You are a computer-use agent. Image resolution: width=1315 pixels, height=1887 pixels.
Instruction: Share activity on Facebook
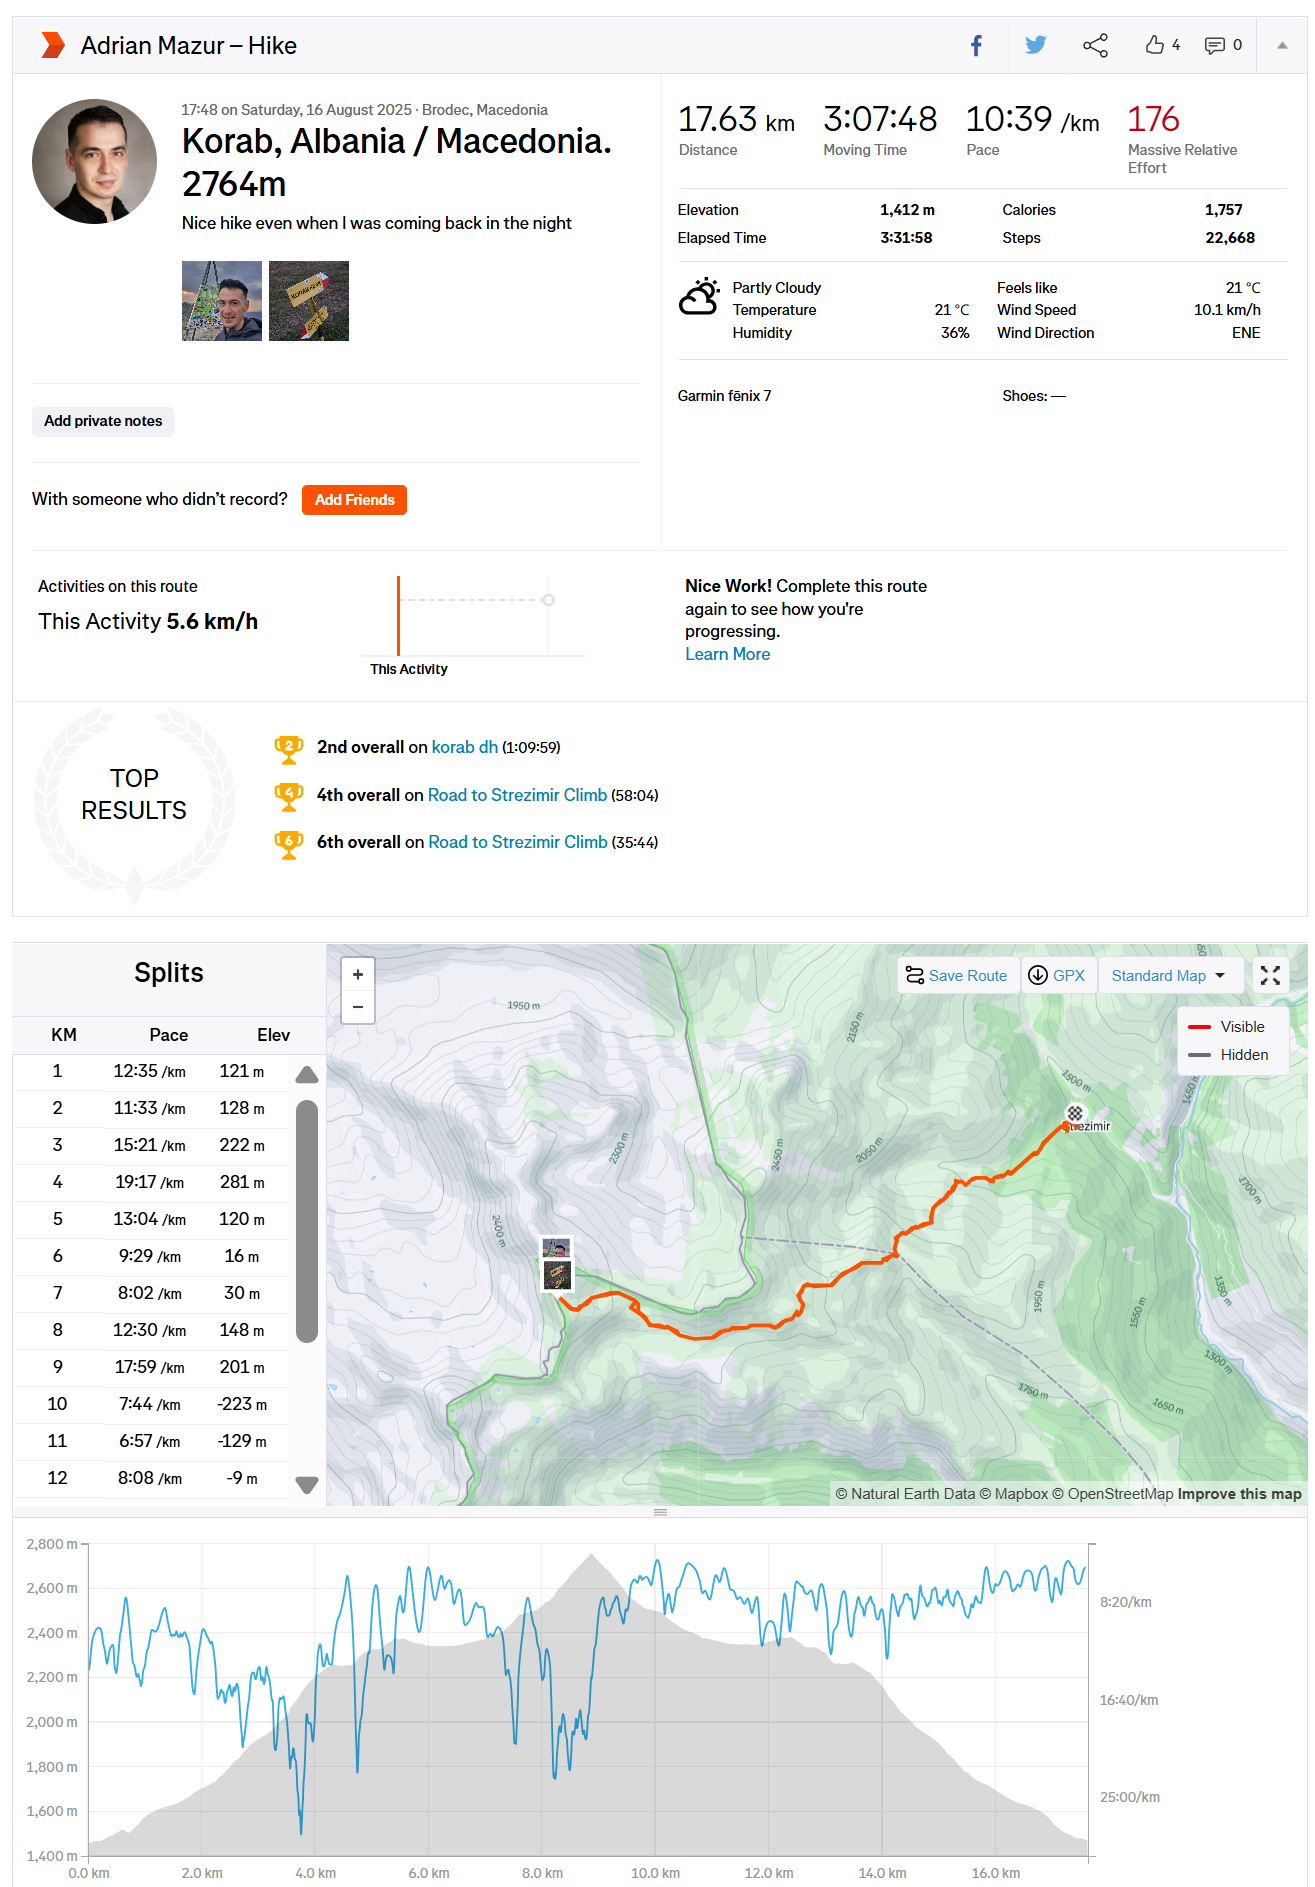tap(976, 45)
